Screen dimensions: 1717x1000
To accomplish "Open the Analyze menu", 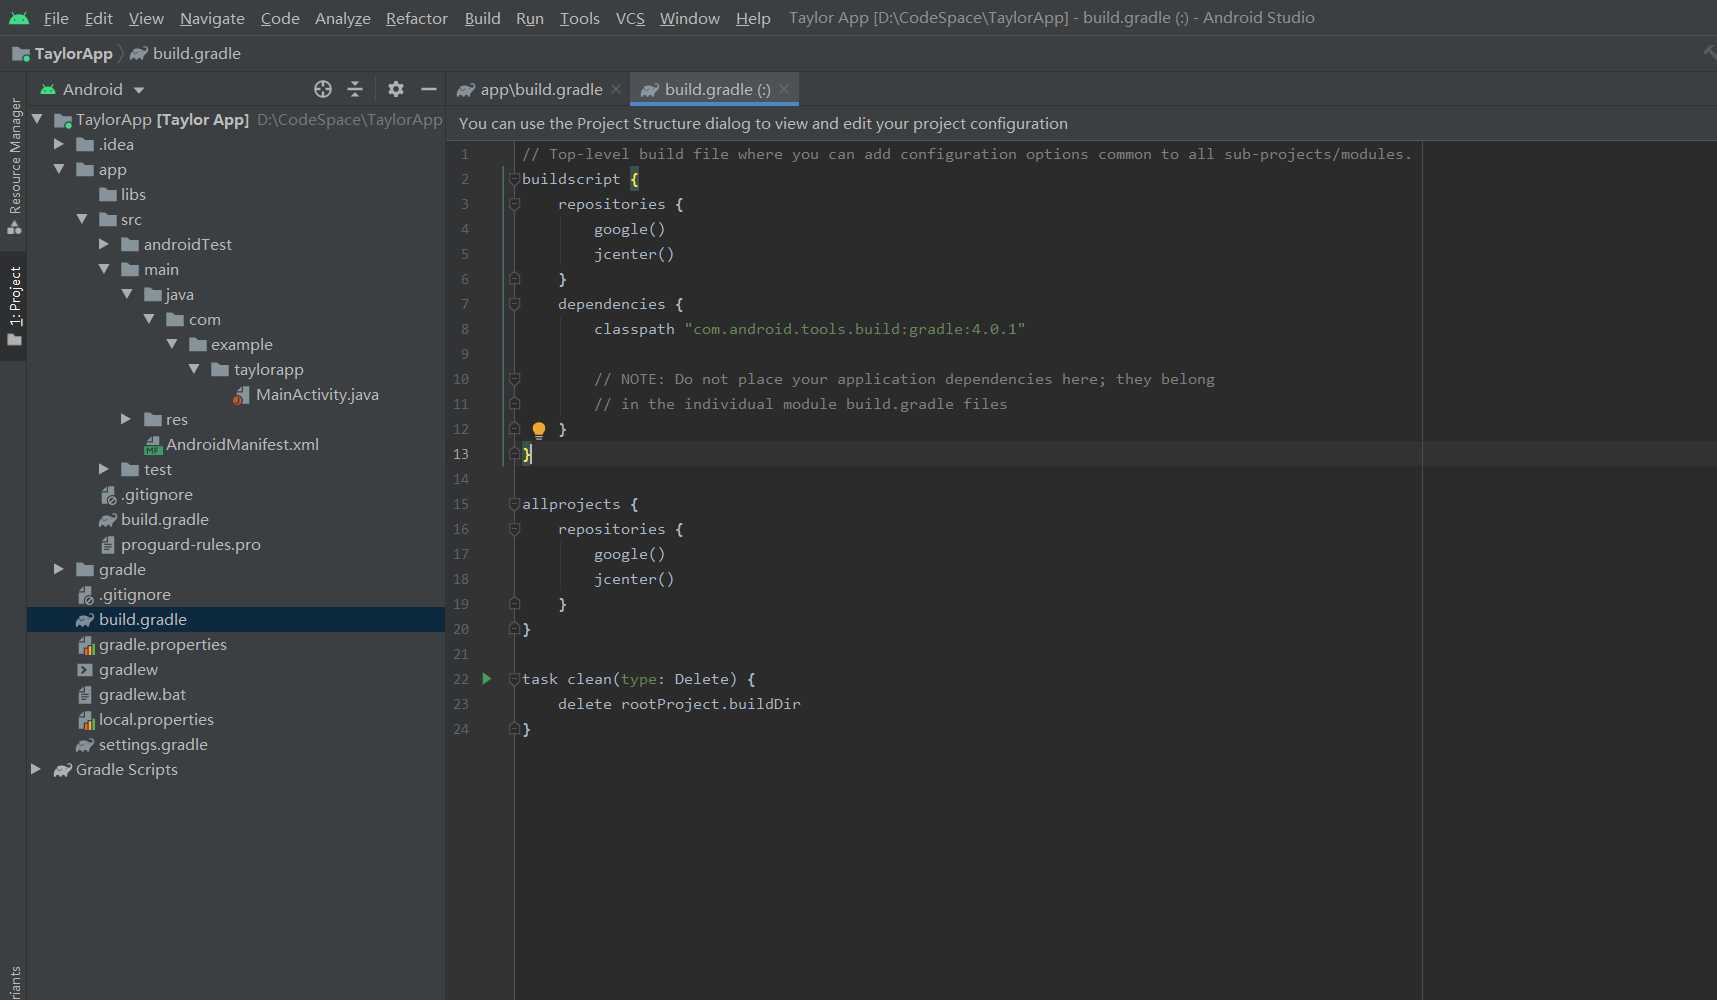I will coord(343,18).
